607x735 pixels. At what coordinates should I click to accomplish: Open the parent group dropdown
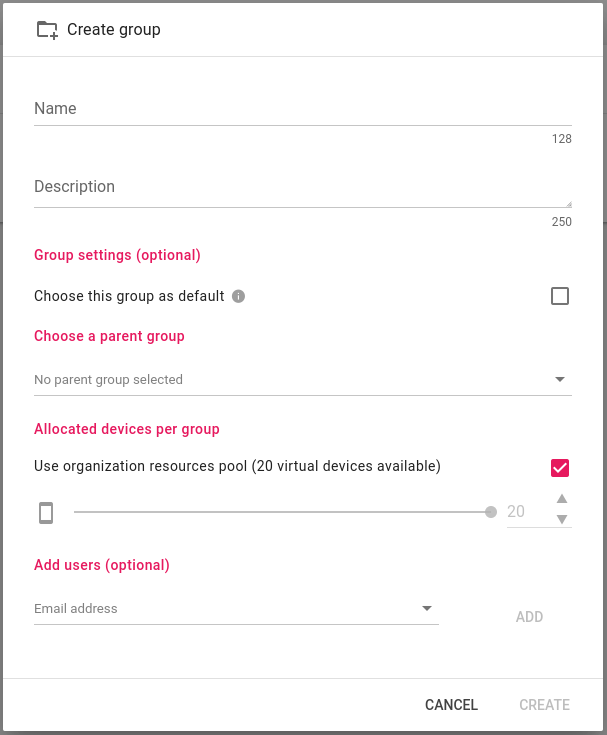303,380
